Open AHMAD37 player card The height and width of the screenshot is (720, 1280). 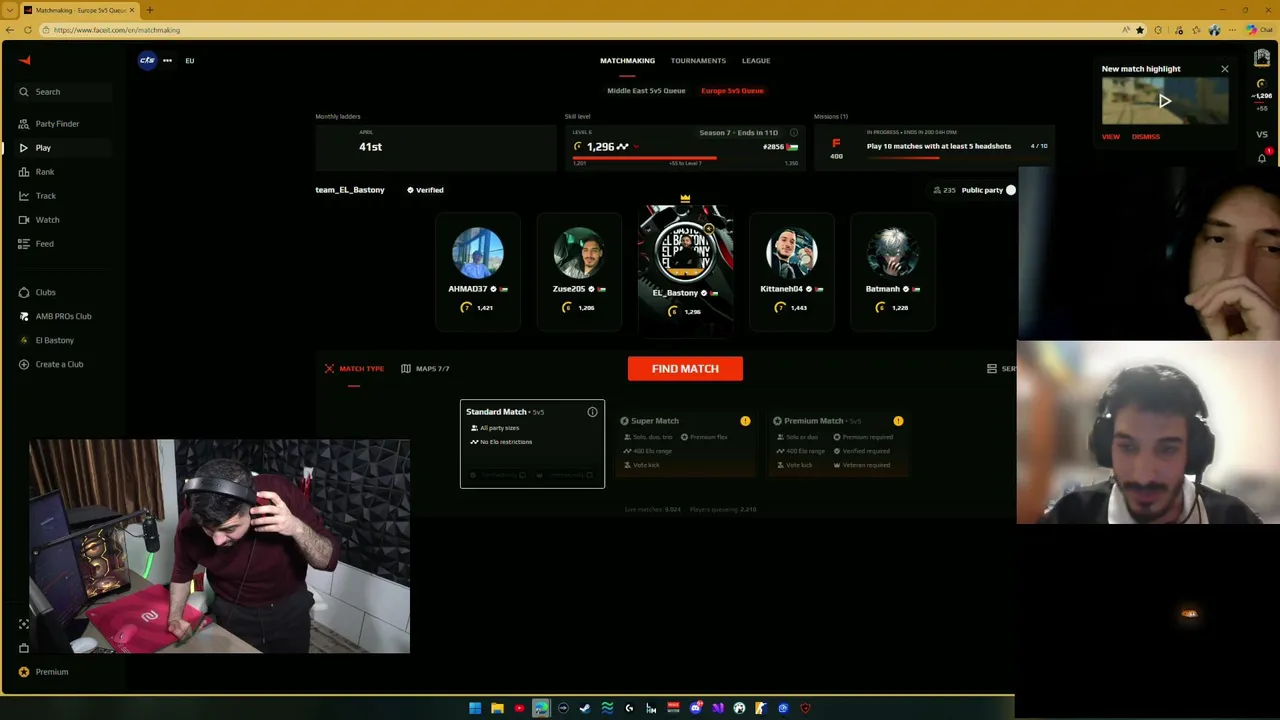click(478, 271)
